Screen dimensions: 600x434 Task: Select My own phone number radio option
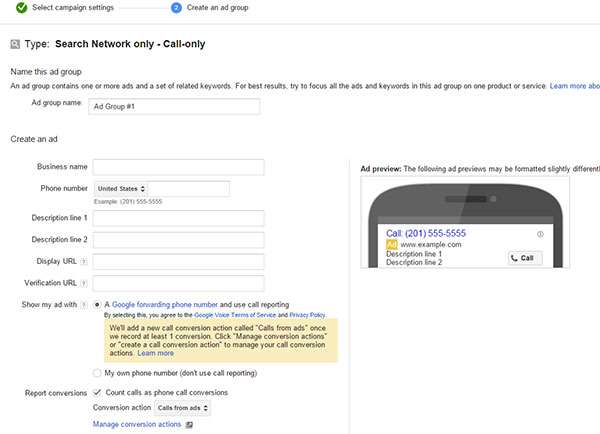click(97, 373)
